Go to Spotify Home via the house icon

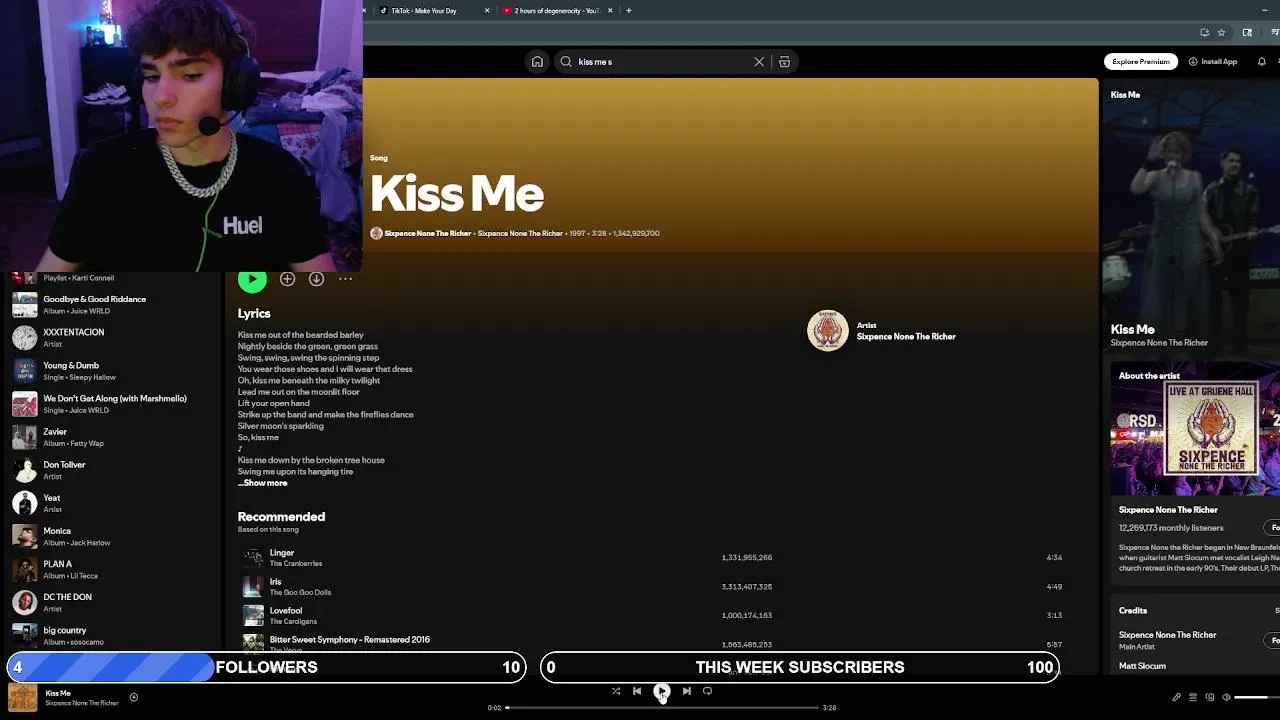pyautogui.click(x=537, y=62)
